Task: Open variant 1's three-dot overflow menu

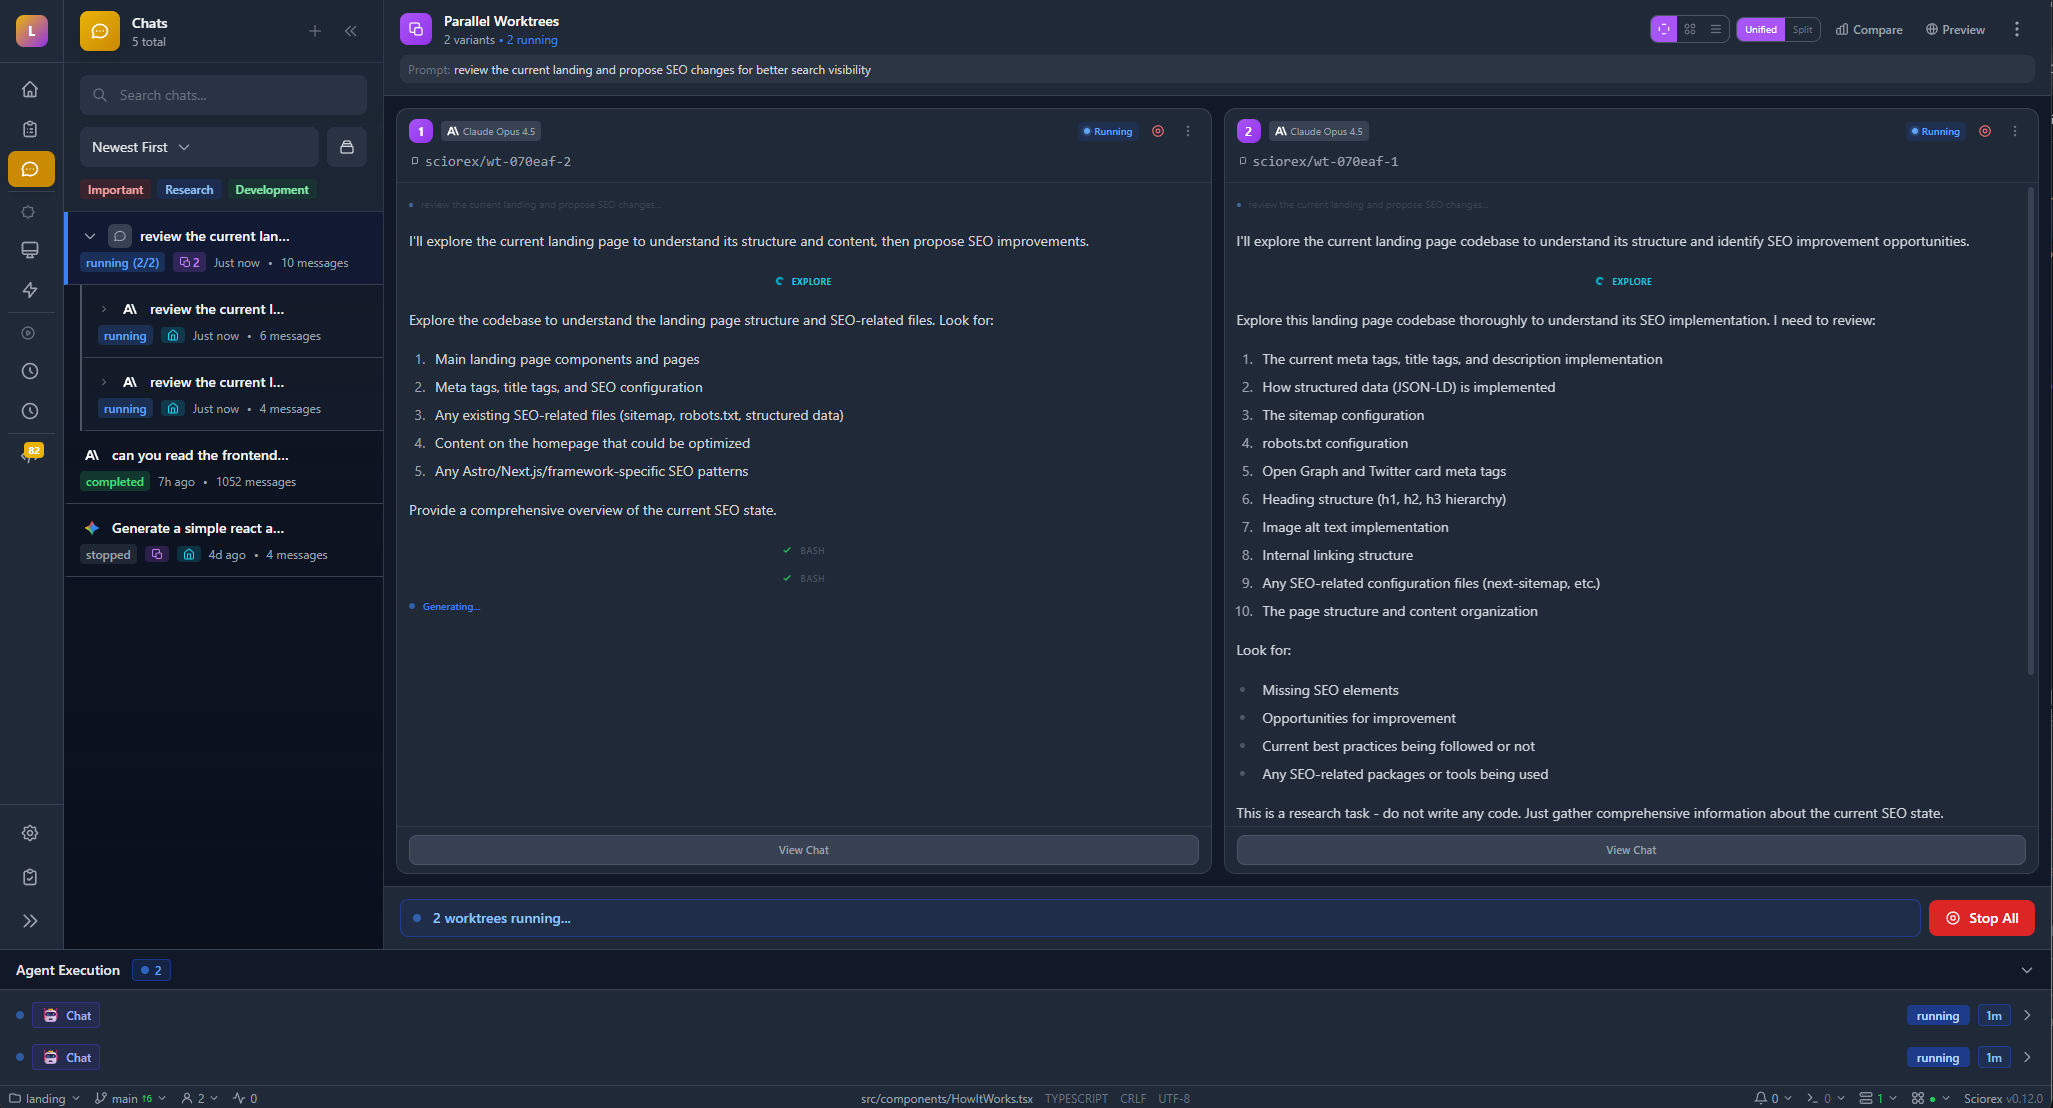Action: (1188, 131)
